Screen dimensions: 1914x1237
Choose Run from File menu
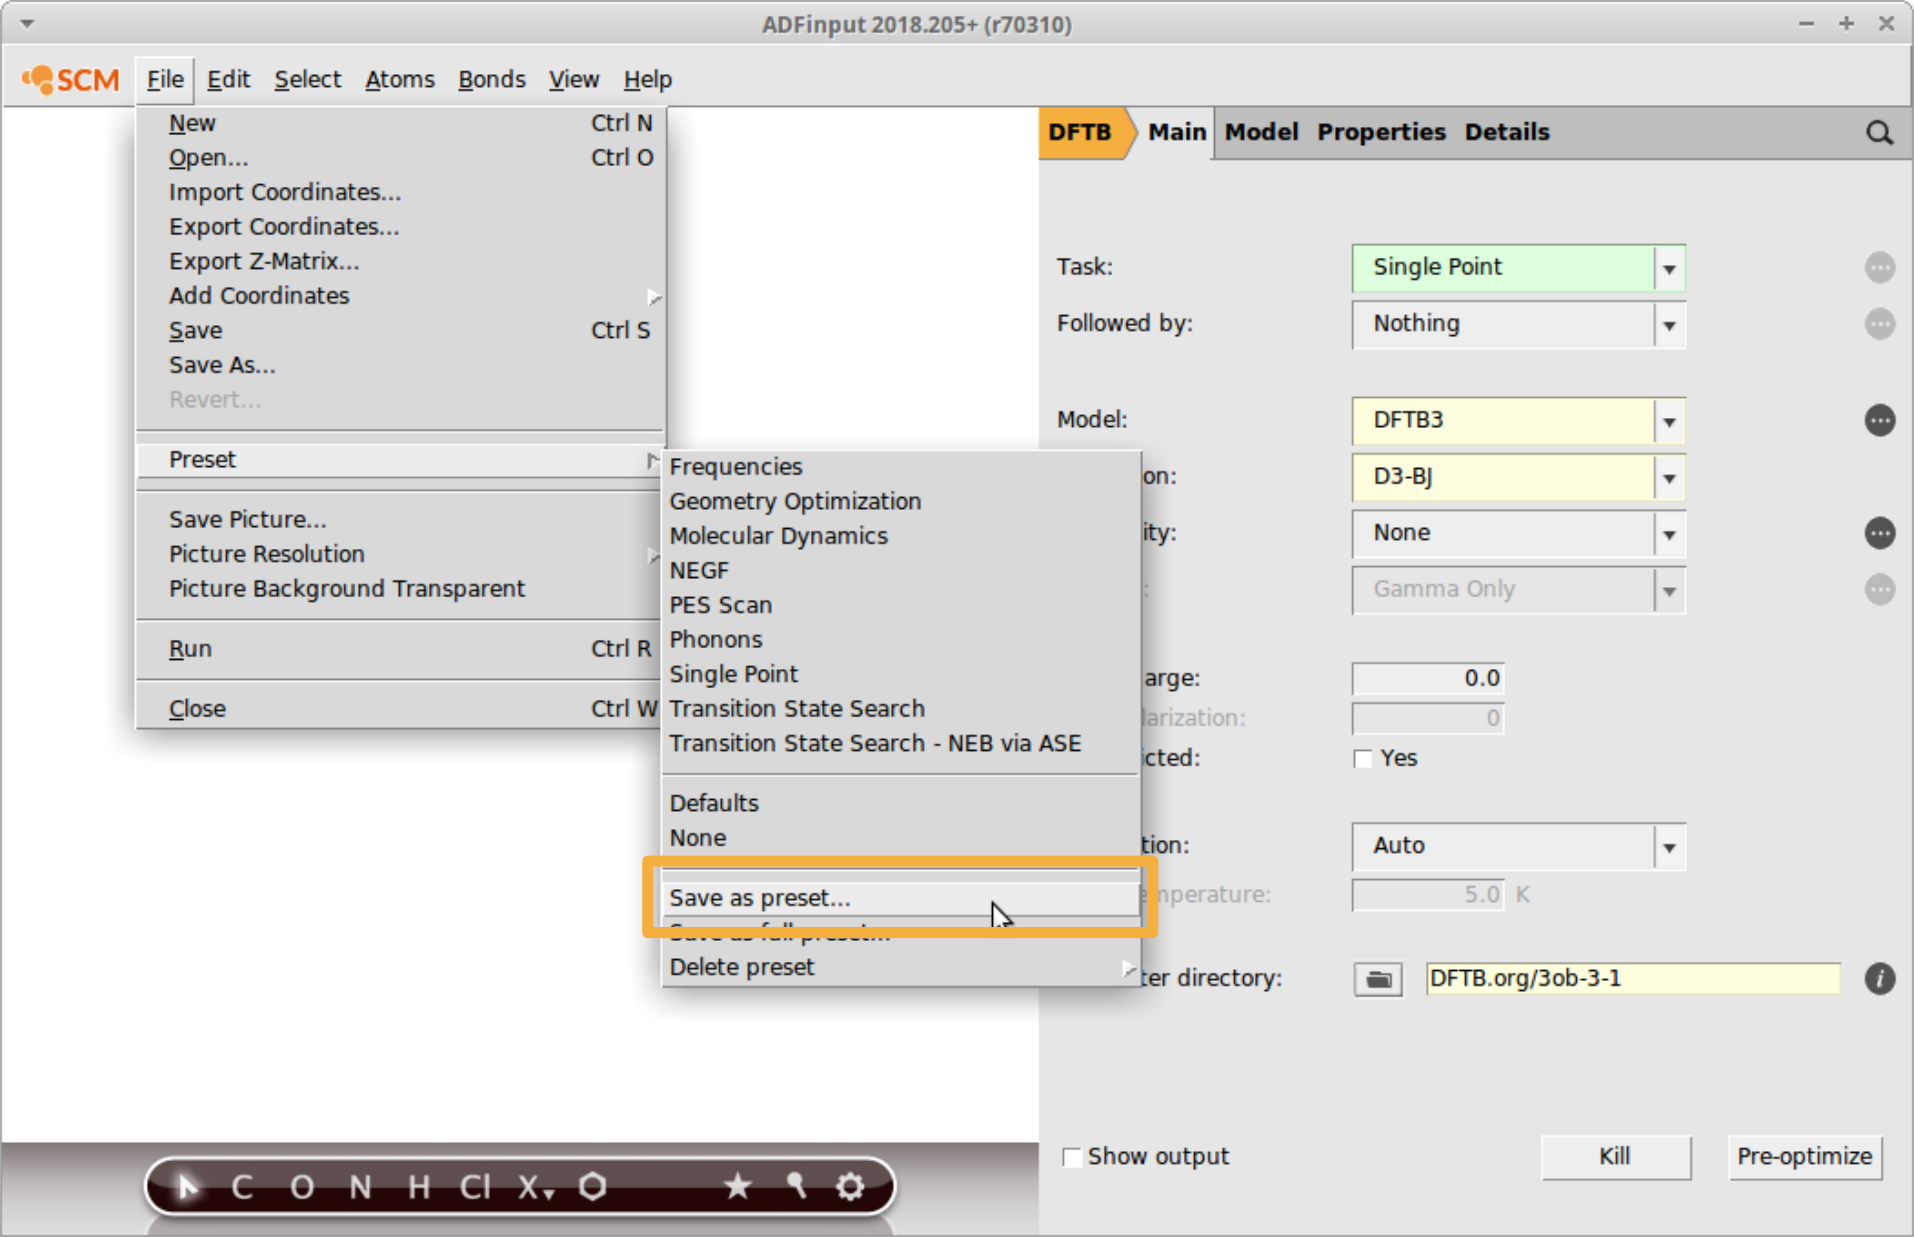(400, 649)
